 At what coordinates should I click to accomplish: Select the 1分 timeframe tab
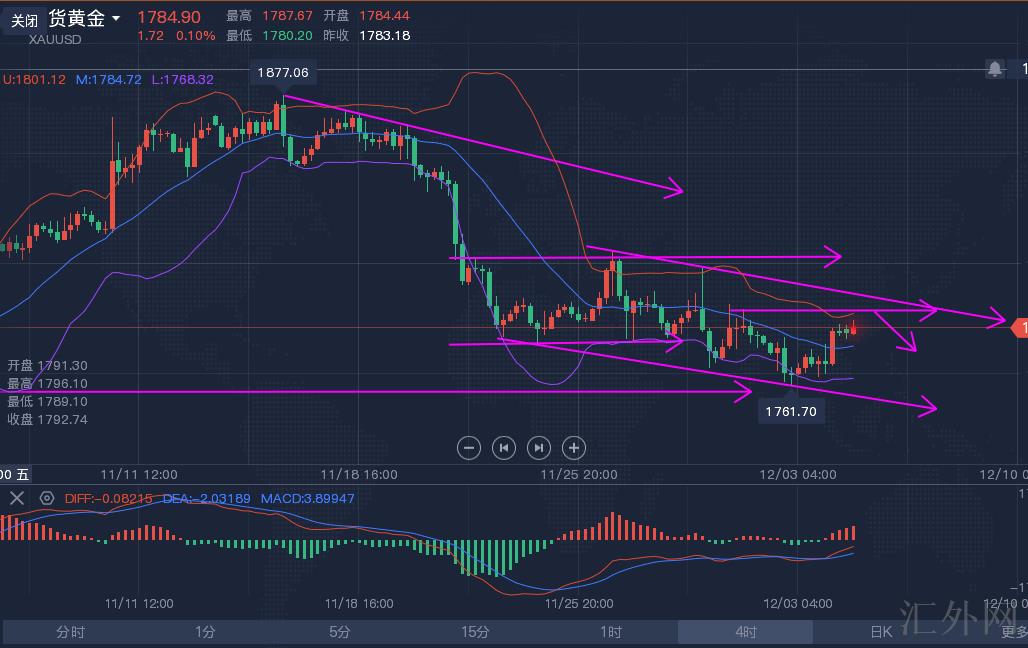205,631
